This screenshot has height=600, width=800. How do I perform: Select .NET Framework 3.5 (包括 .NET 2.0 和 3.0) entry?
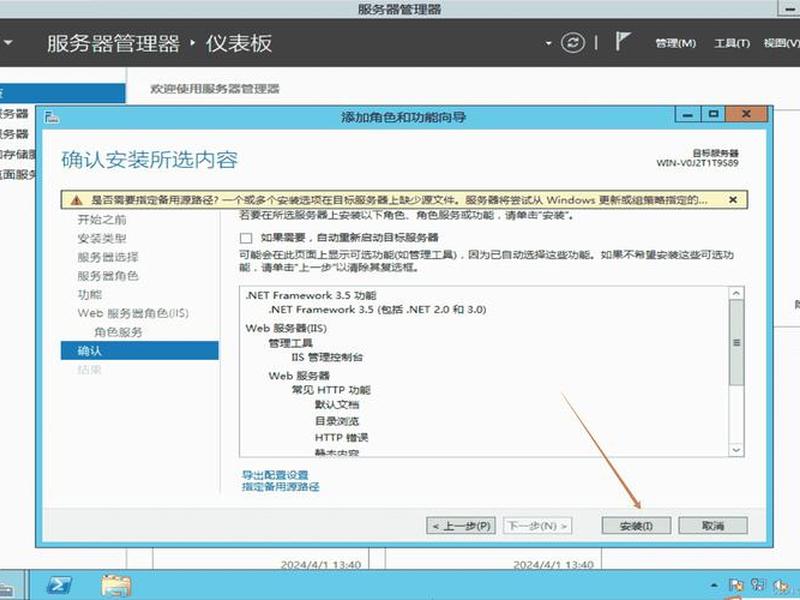(x=377, y=309)
